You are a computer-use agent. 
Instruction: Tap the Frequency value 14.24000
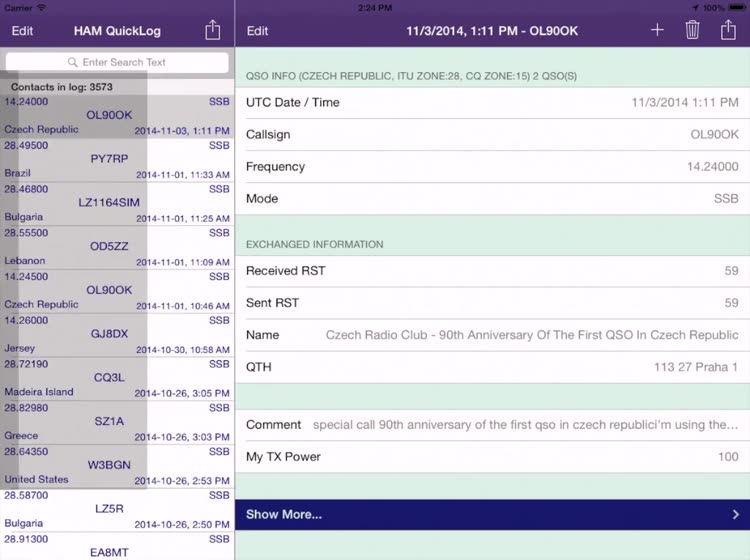coord(713,166)
